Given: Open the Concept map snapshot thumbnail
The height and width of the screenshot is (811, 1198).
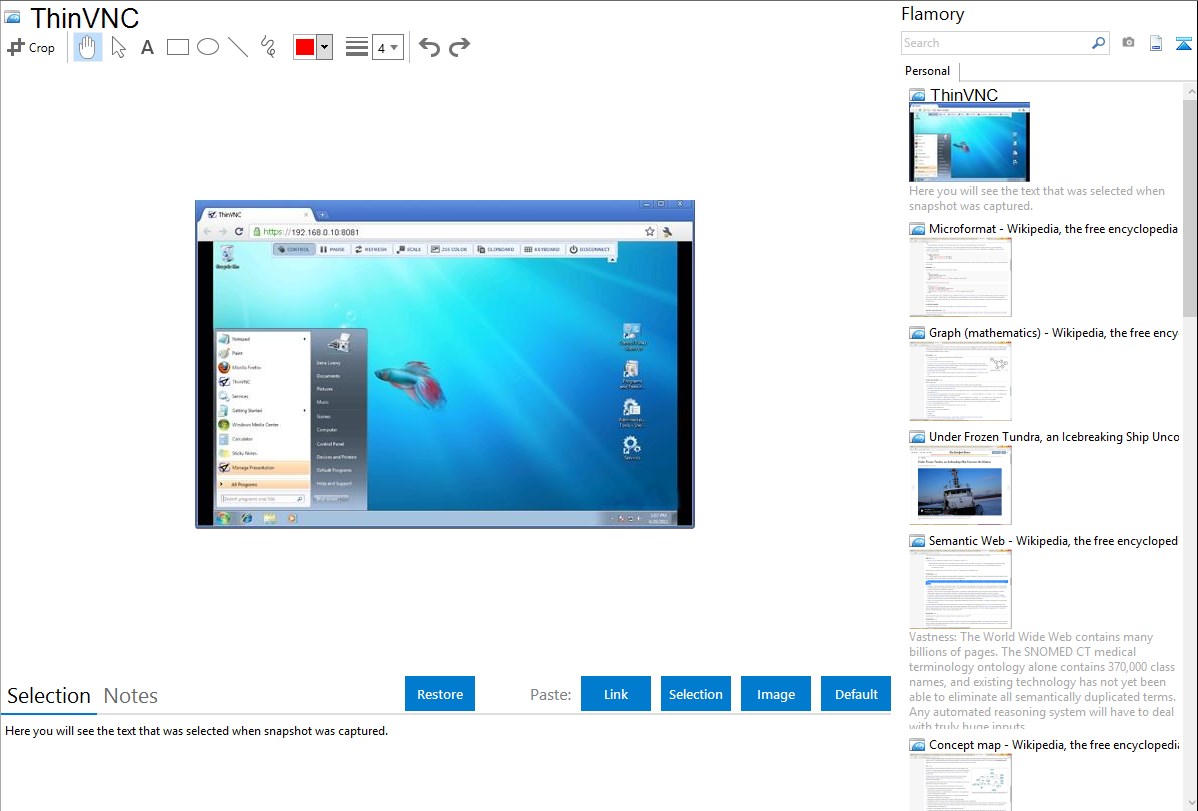Looking at the screenshot, I should (960, 782).
